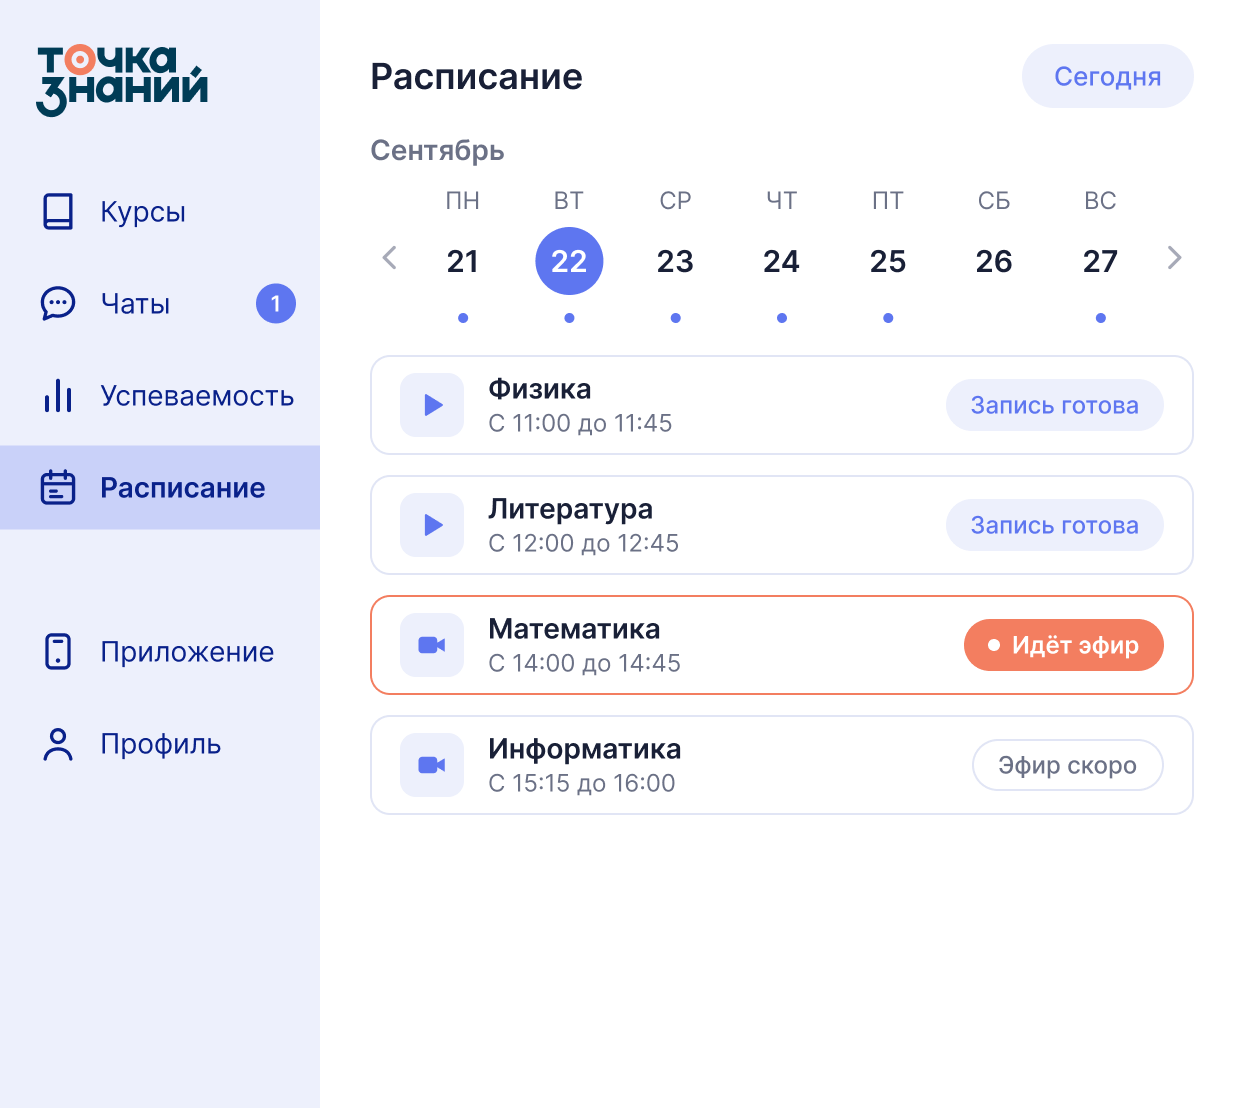Viewport: 1244px width, 1108px height.
Task: Select Friday 25 in the calendar
Action: (888, 261)
